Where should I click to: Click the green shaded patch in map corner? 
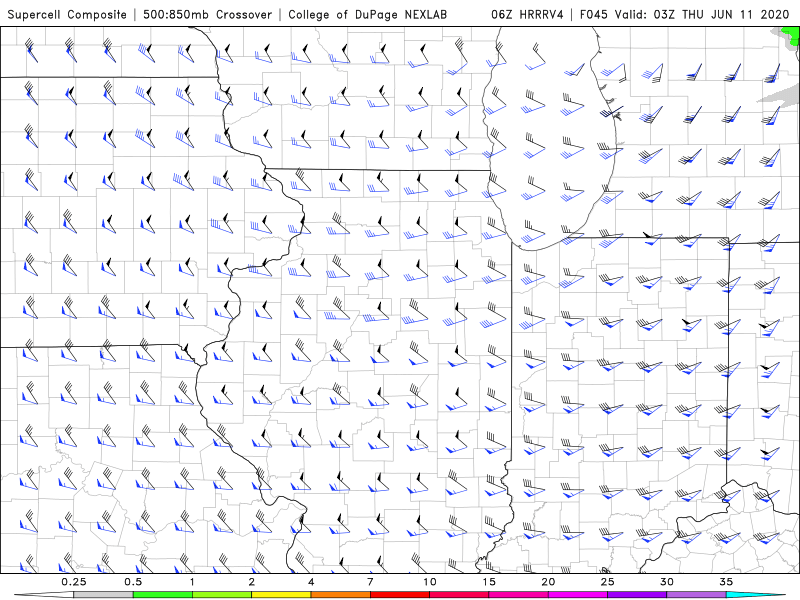coord(793,37)
